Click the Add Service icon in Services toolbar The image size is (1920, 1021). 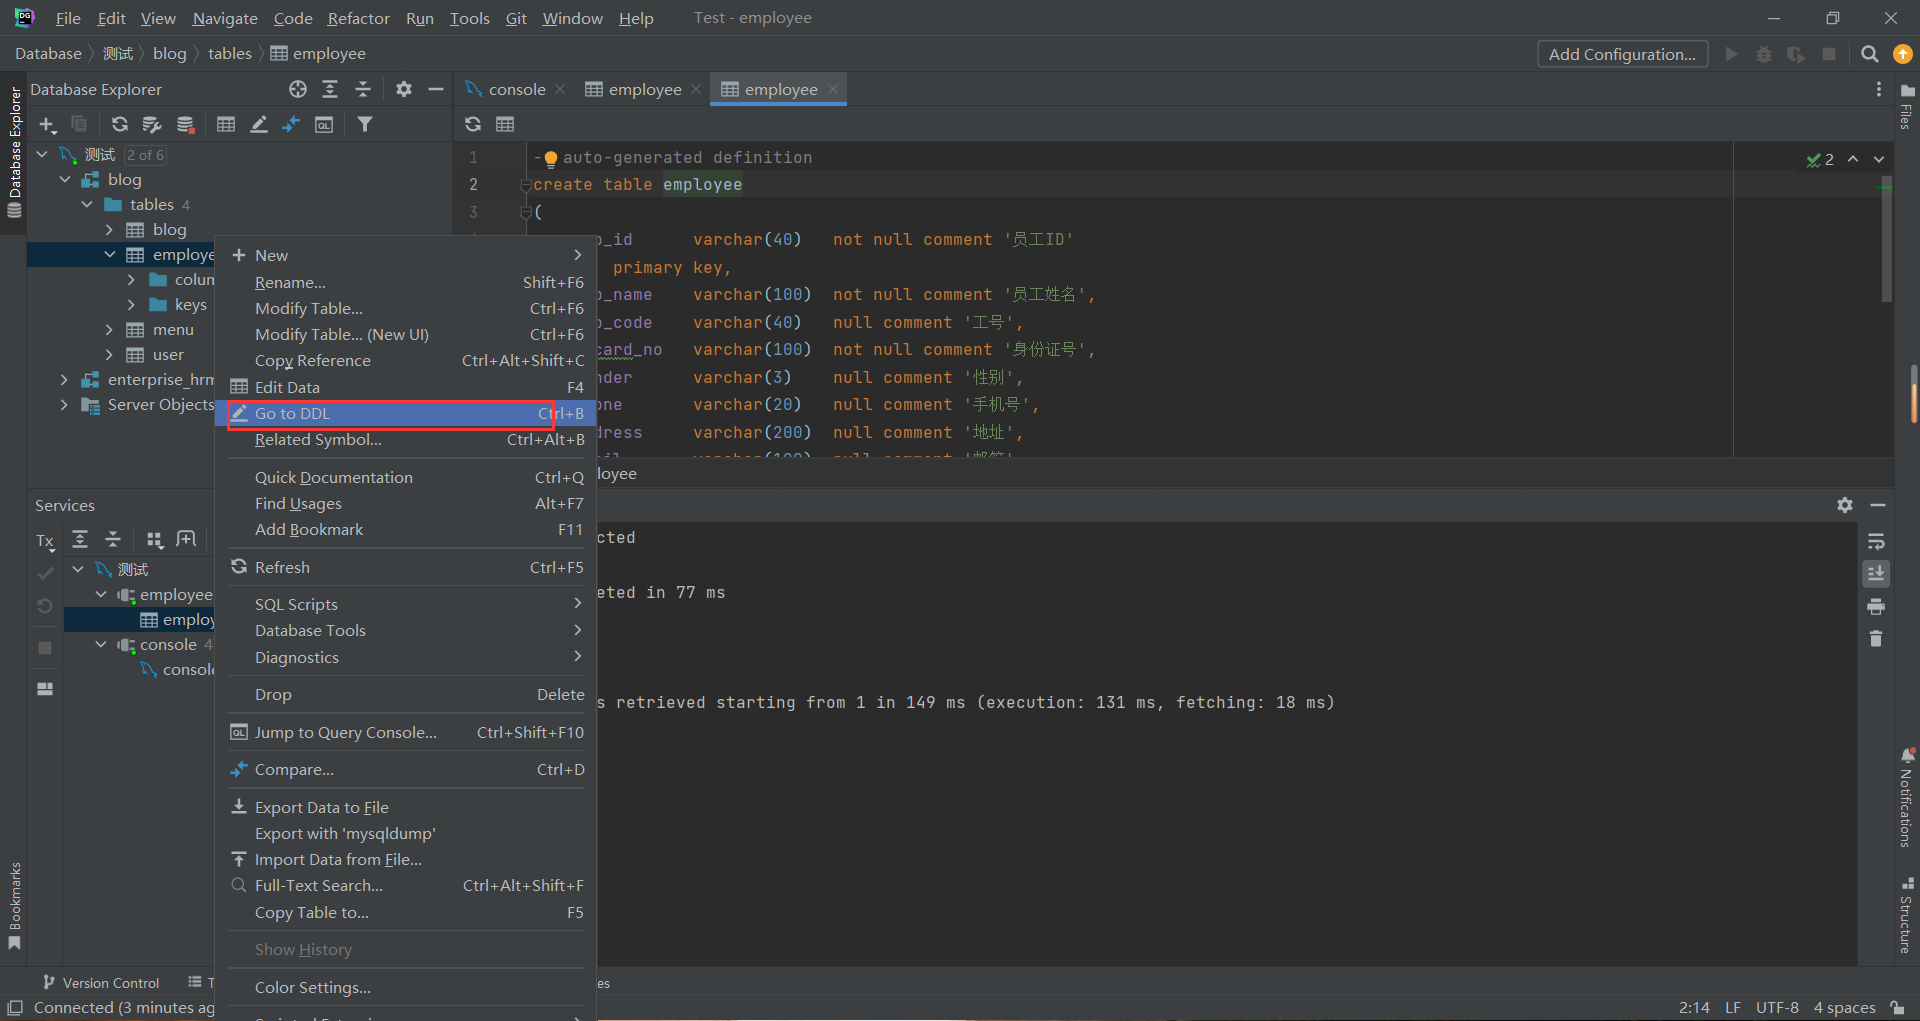click(x=186, y=539)
